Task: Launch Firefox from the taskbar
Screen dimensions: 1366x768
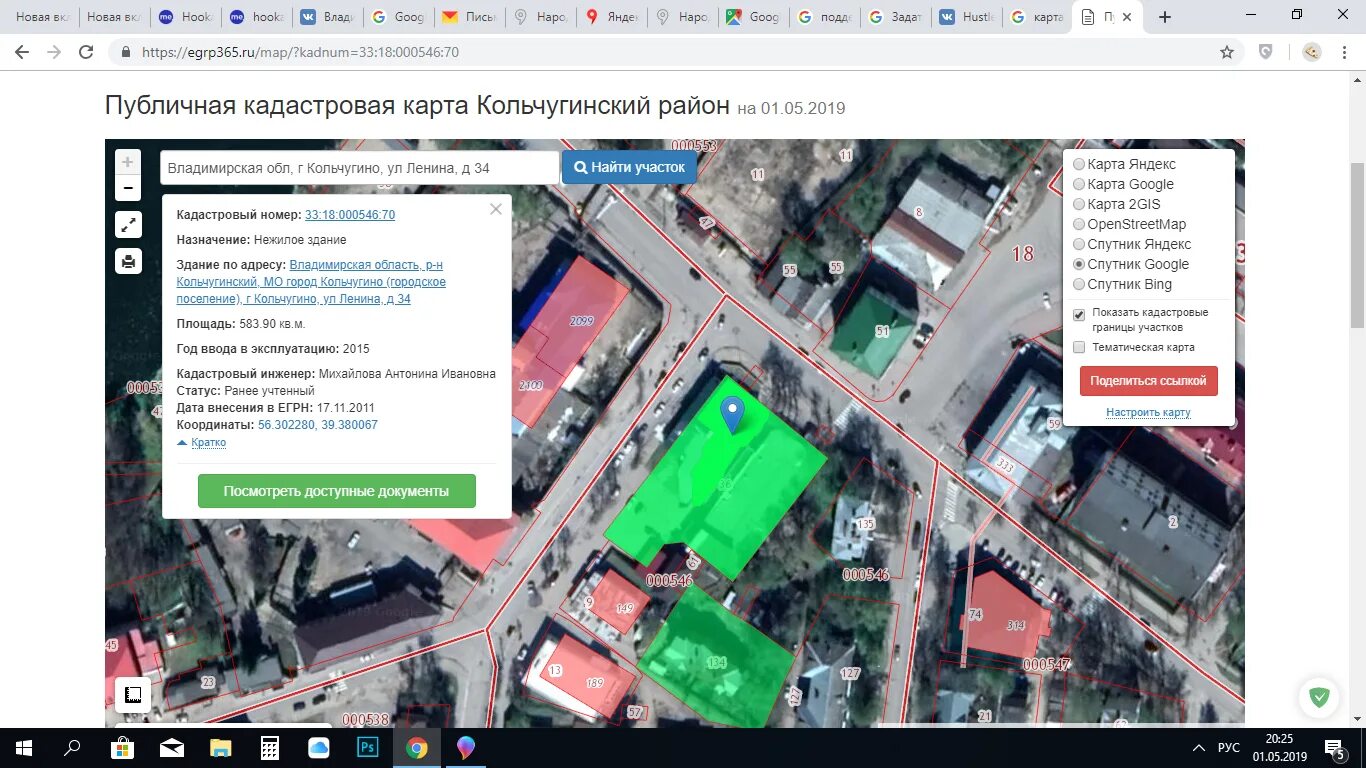Action: pyautogui.click(x=464, y=747)
